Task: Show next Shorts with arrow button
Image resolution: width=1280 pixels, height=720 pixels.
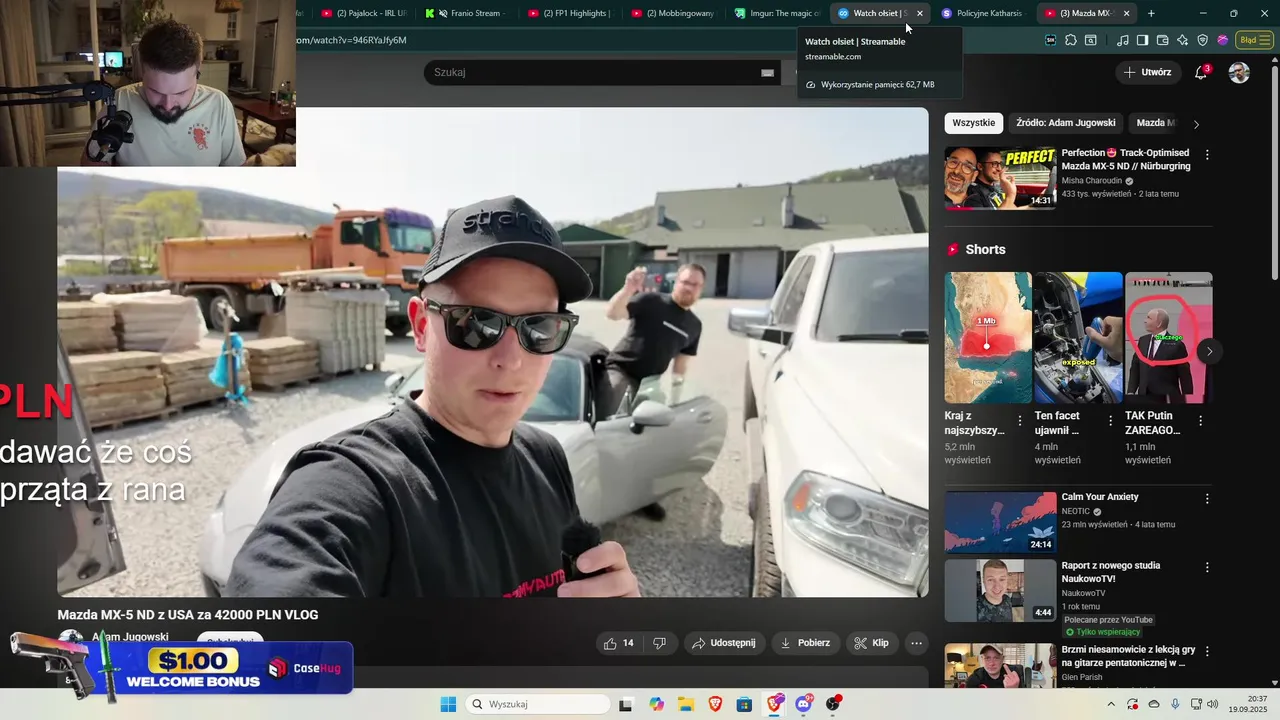Action: click(1209, 351)
